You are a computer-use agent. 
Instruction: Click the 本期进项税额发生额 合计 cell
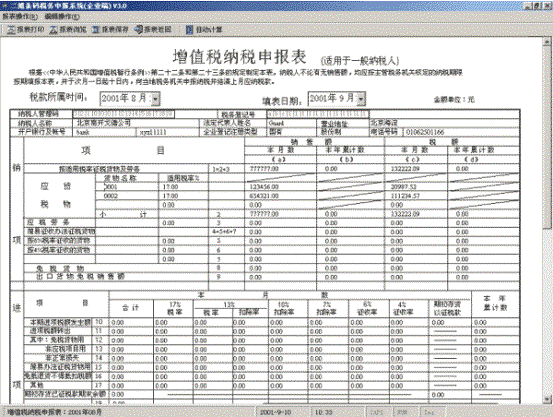[132, 322]
